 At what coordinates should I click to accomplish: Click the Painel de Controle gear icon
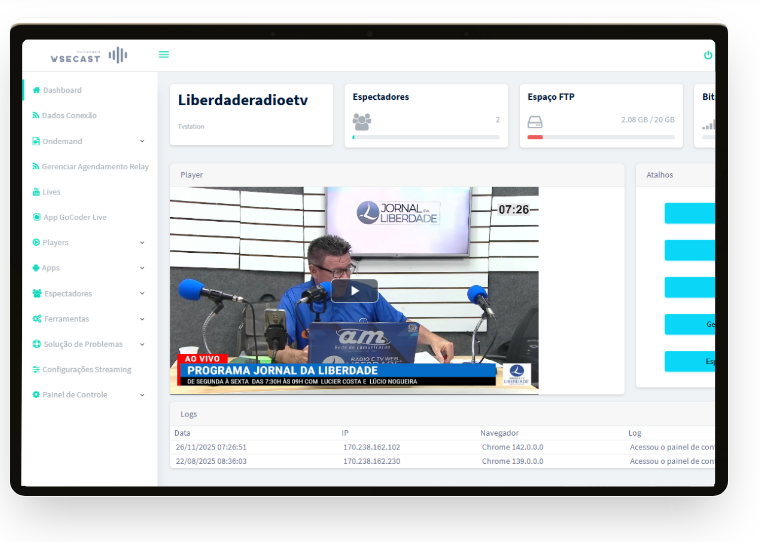pos(36,395)
